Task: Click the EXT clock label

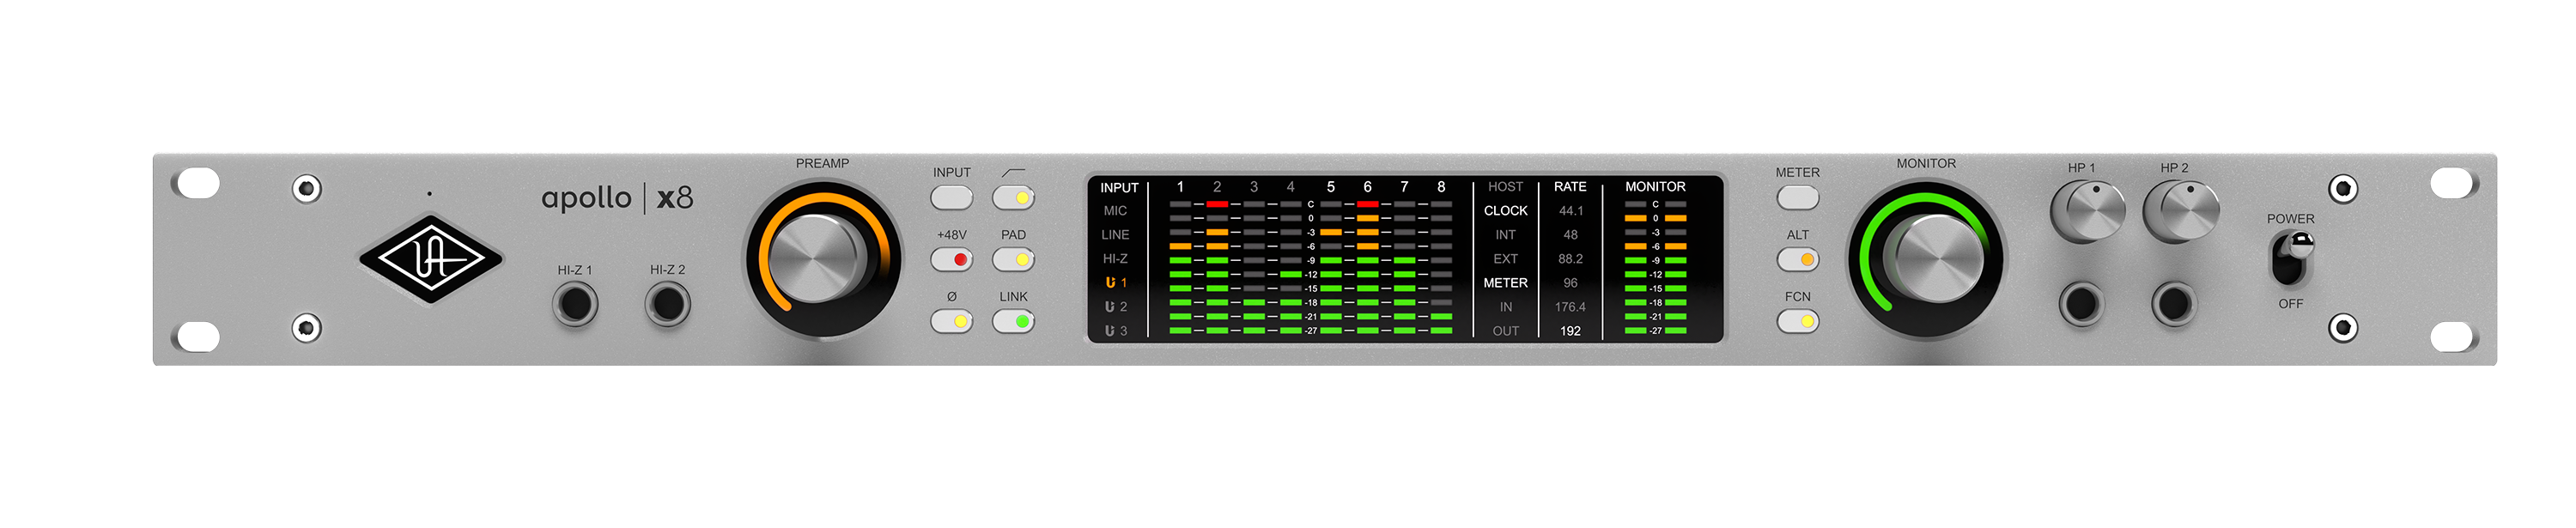Action: click(x=1505, y=259)
